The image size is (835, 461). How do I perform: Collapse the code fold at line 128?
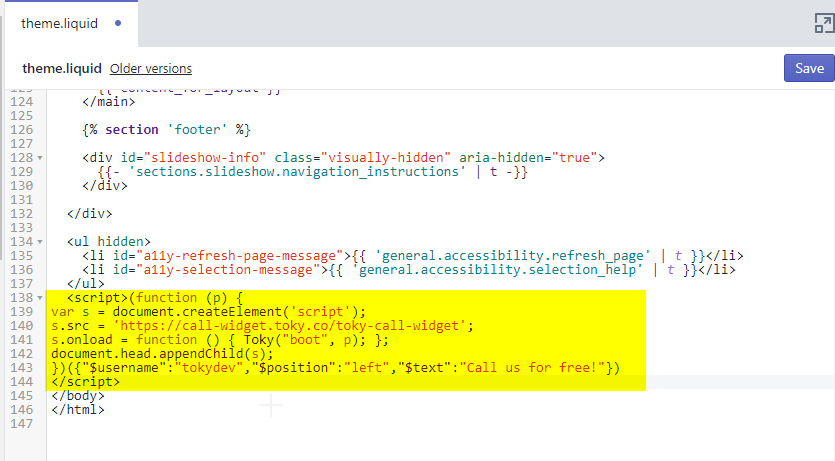40,158
